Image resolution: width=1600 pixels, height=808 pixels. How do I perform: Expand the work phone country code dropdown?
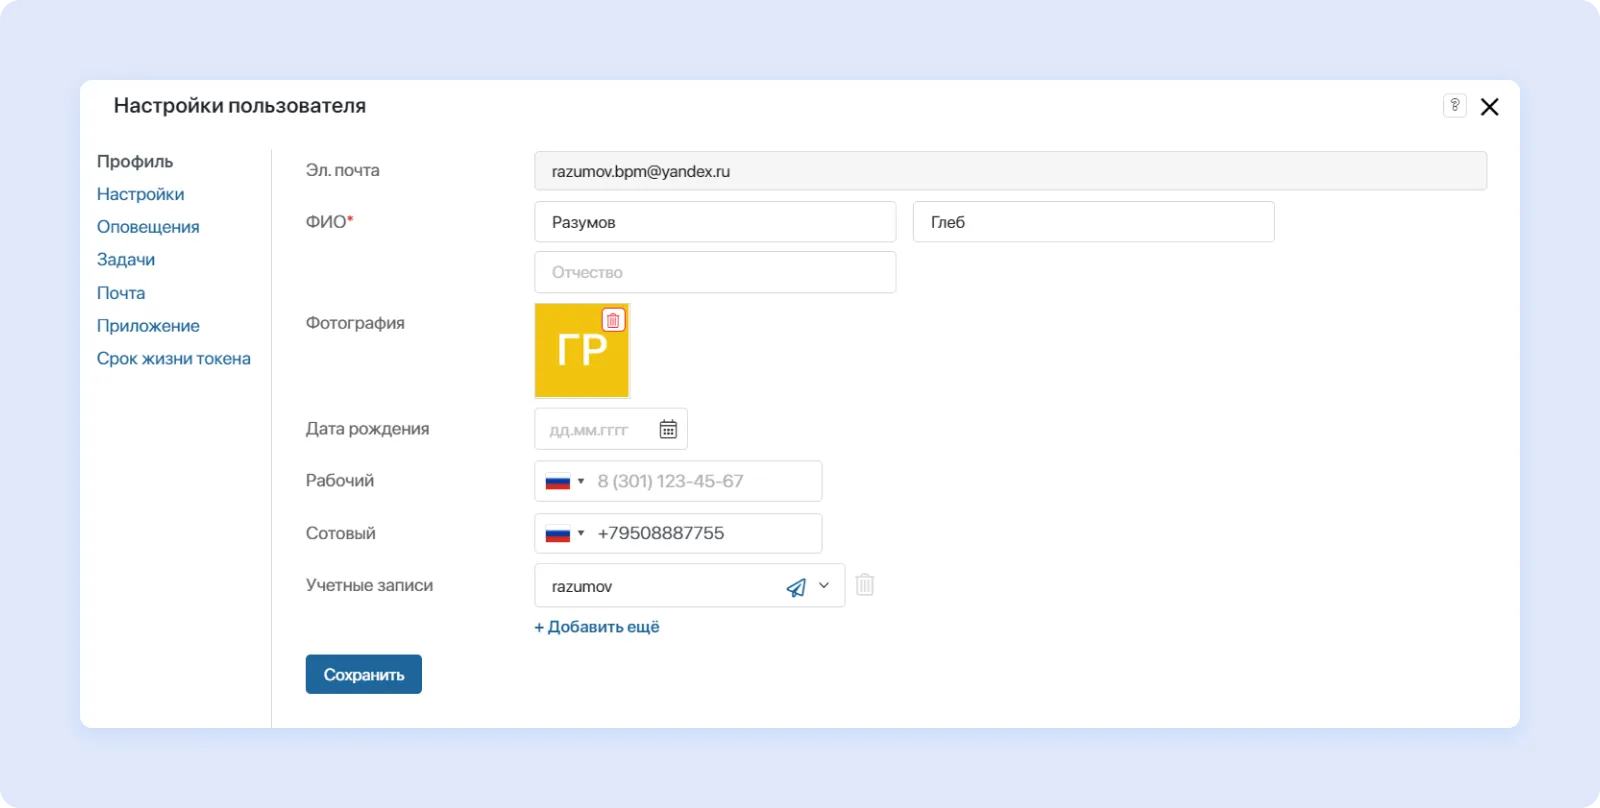(581, 482)
